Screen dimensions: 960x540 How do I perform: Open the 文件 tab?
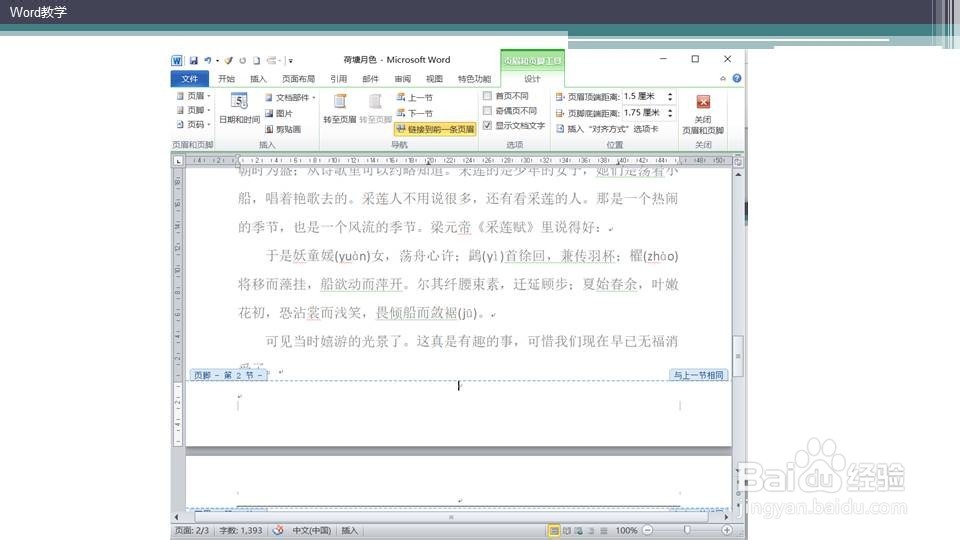coord(189,79)
